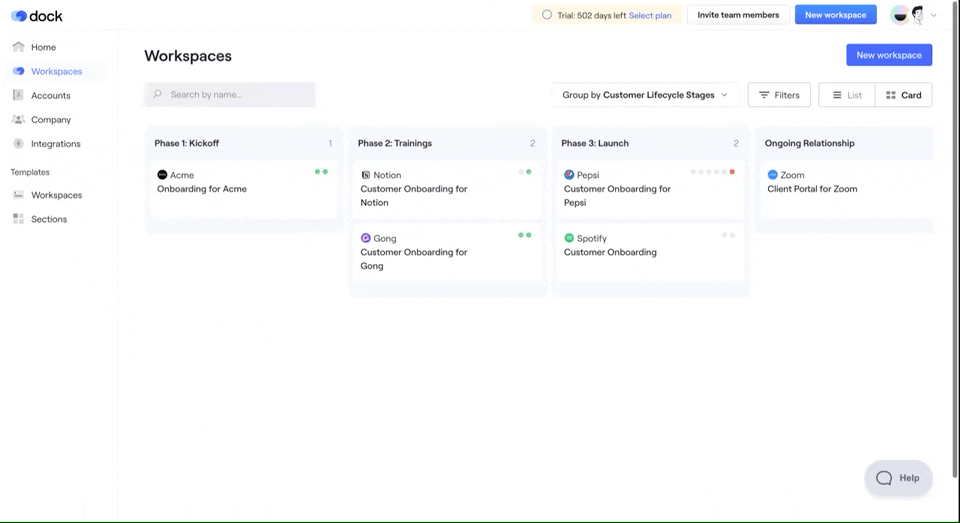
Task: Open Workspaces in the main sidebar
Action: (x=56, y=71)
